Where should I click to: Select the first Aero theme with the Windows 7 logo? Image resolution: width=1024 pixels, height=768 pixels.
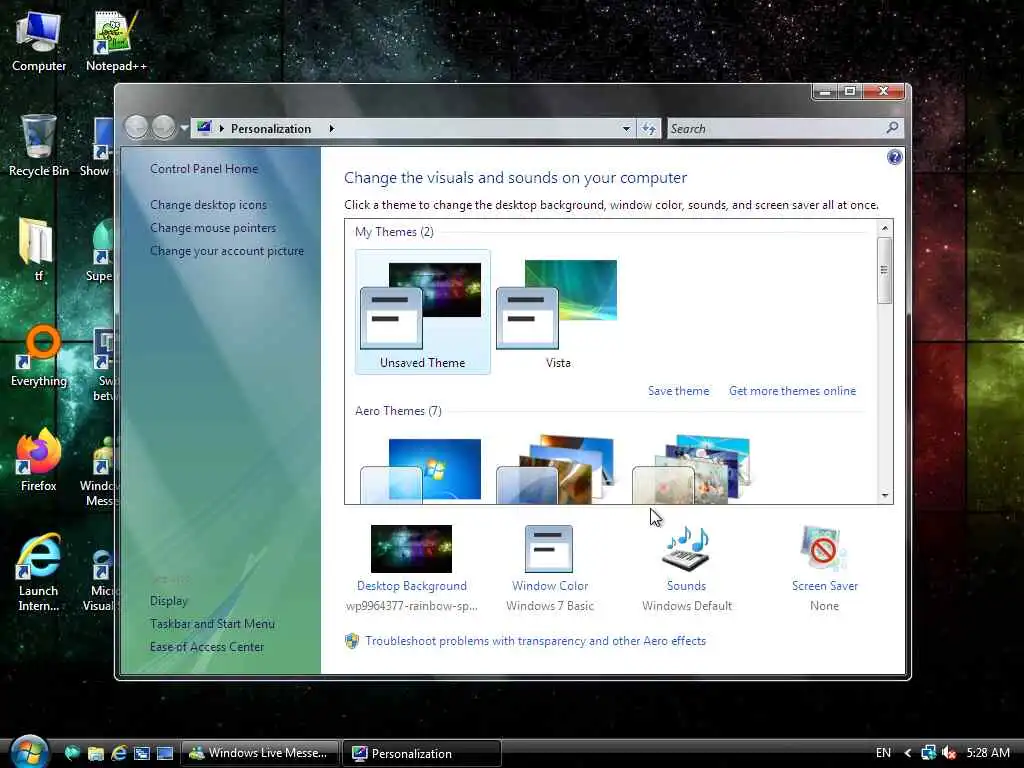pyautogui.click(x=423, y=469)
